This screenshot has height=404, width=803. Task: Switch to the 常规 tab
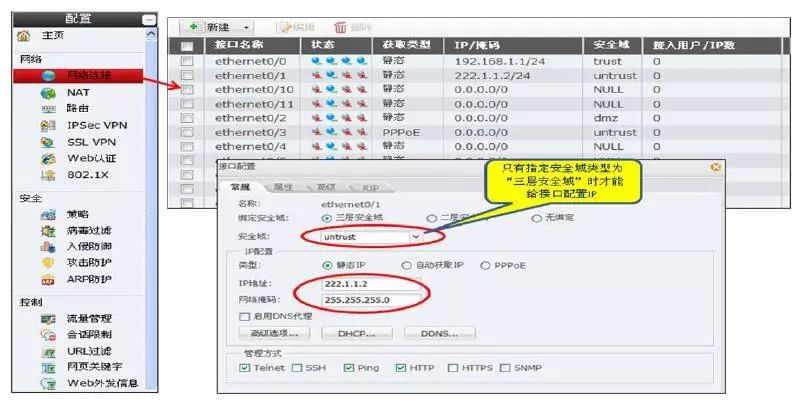tap(240, 187)
